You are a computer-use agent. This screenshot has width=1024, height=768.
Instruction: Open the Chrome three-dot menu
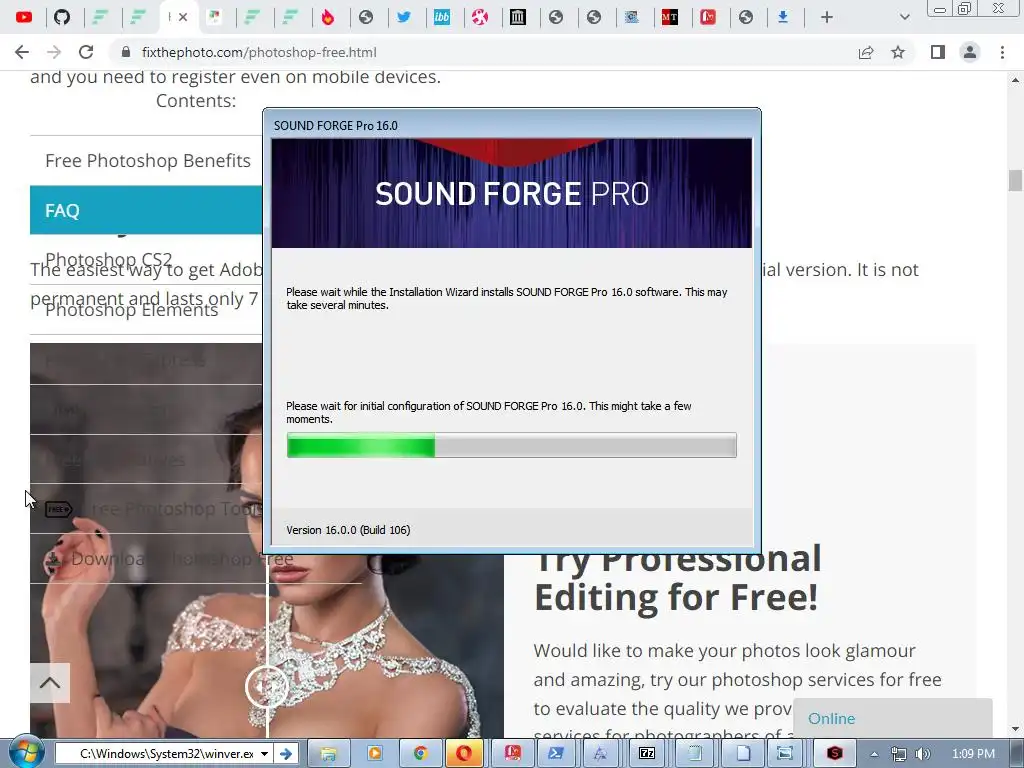pyautogui.click(x=1002, y=52)
